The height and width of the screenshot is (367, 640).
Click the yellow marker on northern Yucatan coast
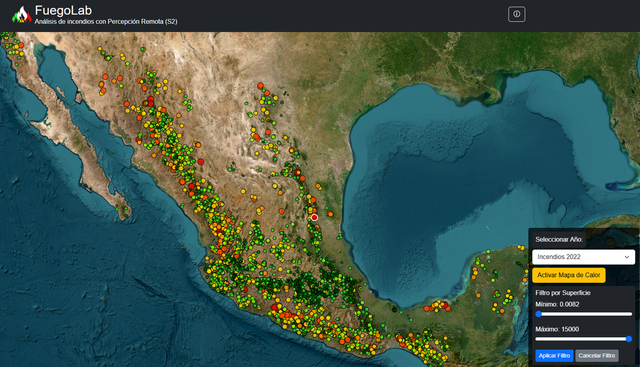pyautogui.click(x=520, y=247)
